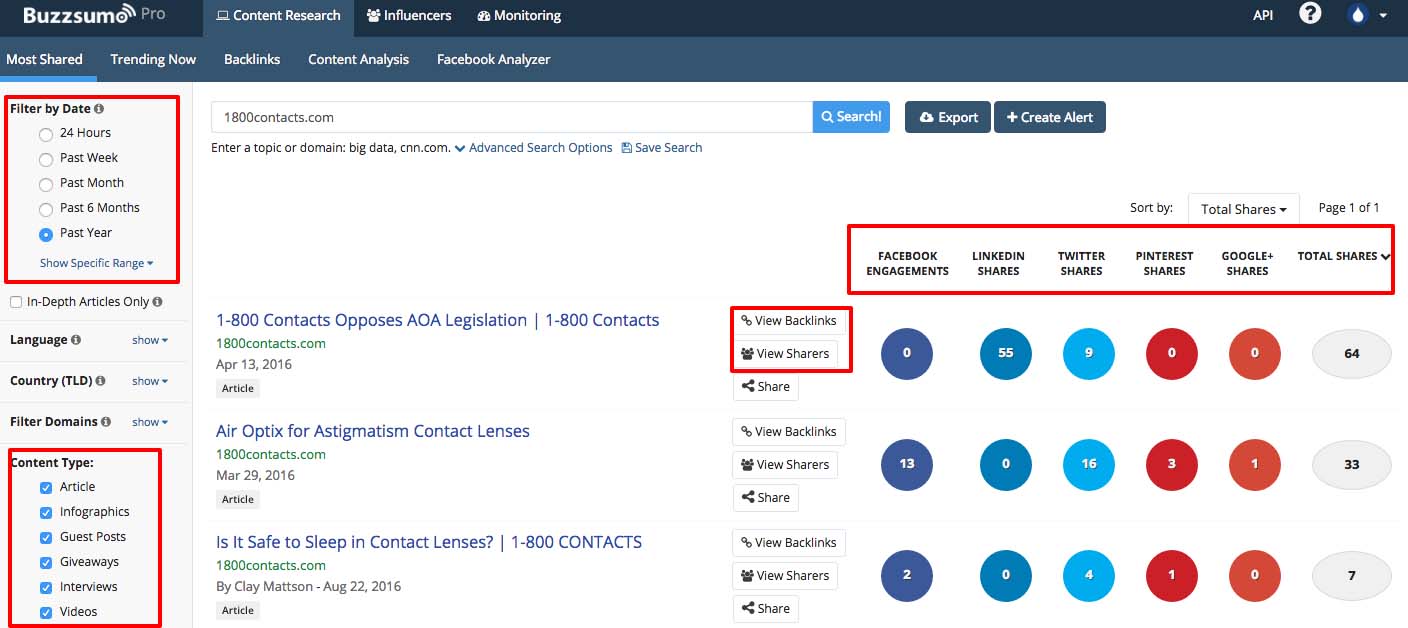
Task: Expand Advanced Search Options
Action: click(533, 147)
